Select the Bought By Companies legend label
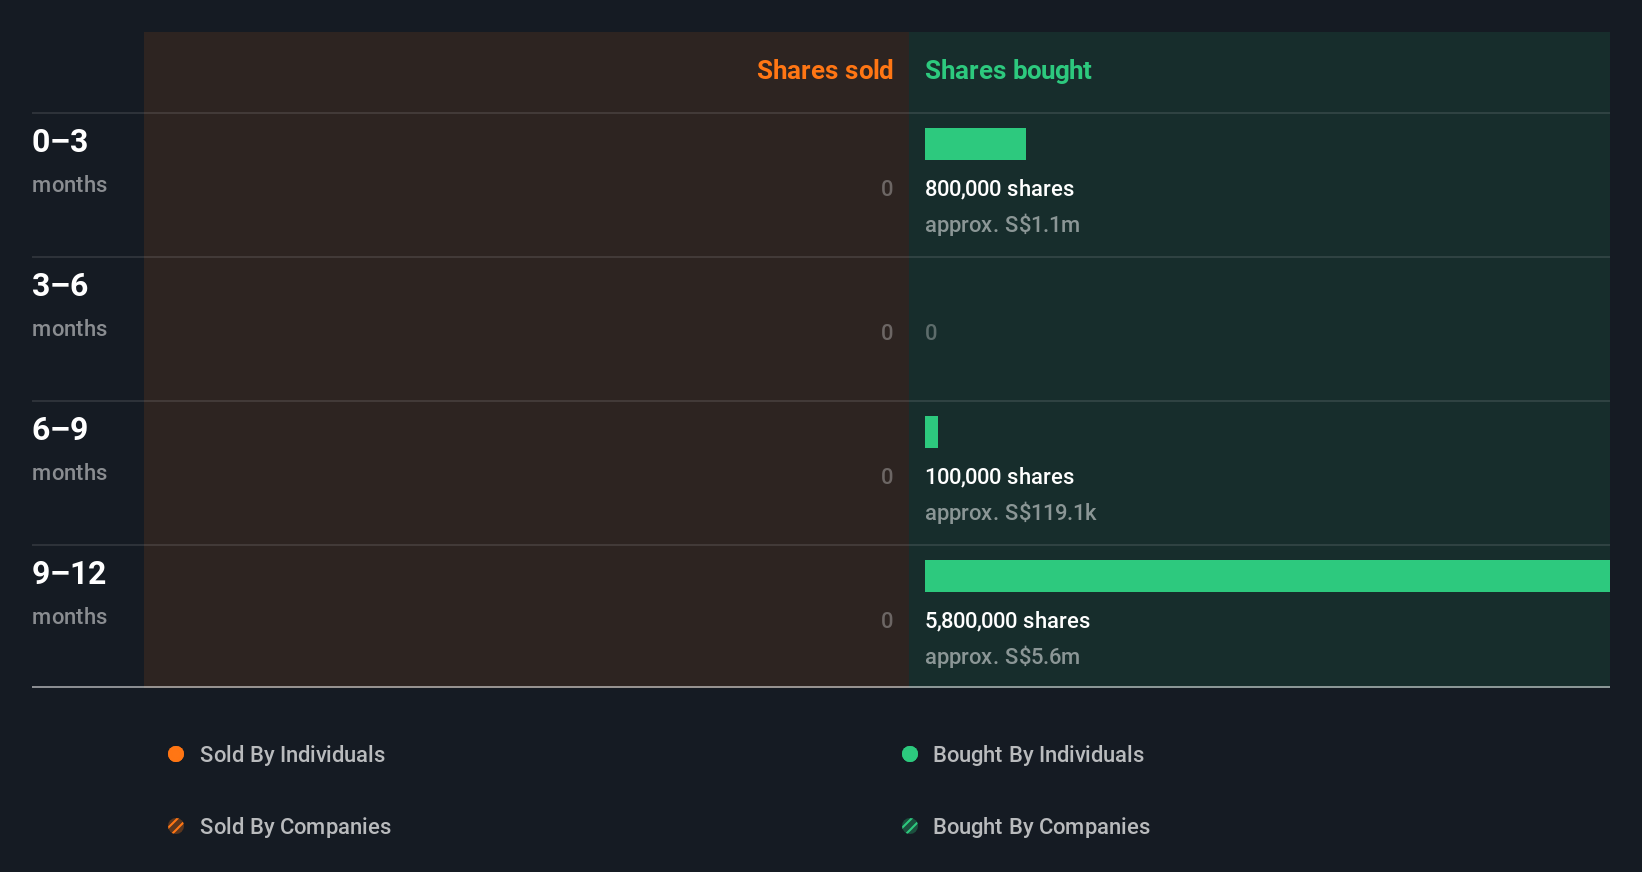The height and width of the screenshot is (872, 1642). coord(1041,826)
